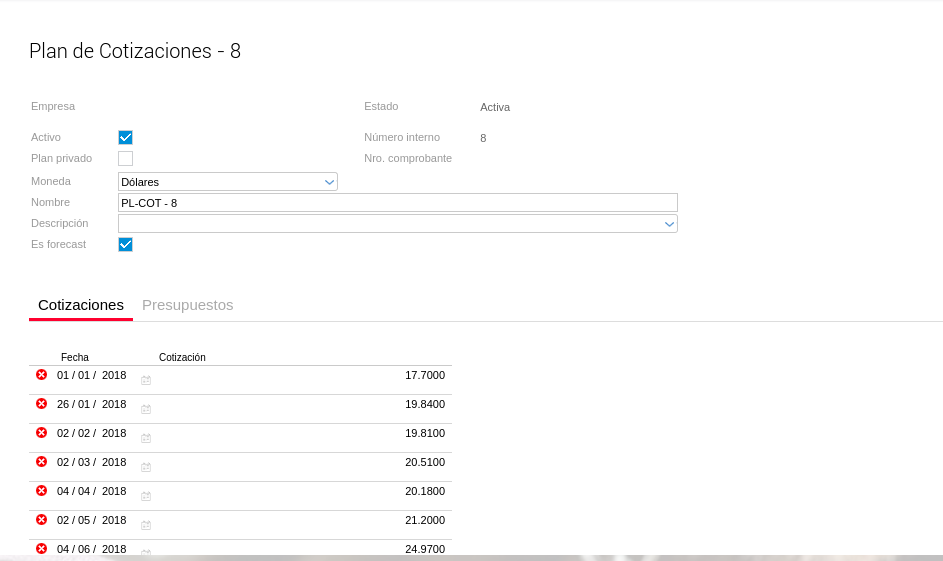Open calendar picker for 26/01/2018 date

pyautogui.click(x=146, y=409)
